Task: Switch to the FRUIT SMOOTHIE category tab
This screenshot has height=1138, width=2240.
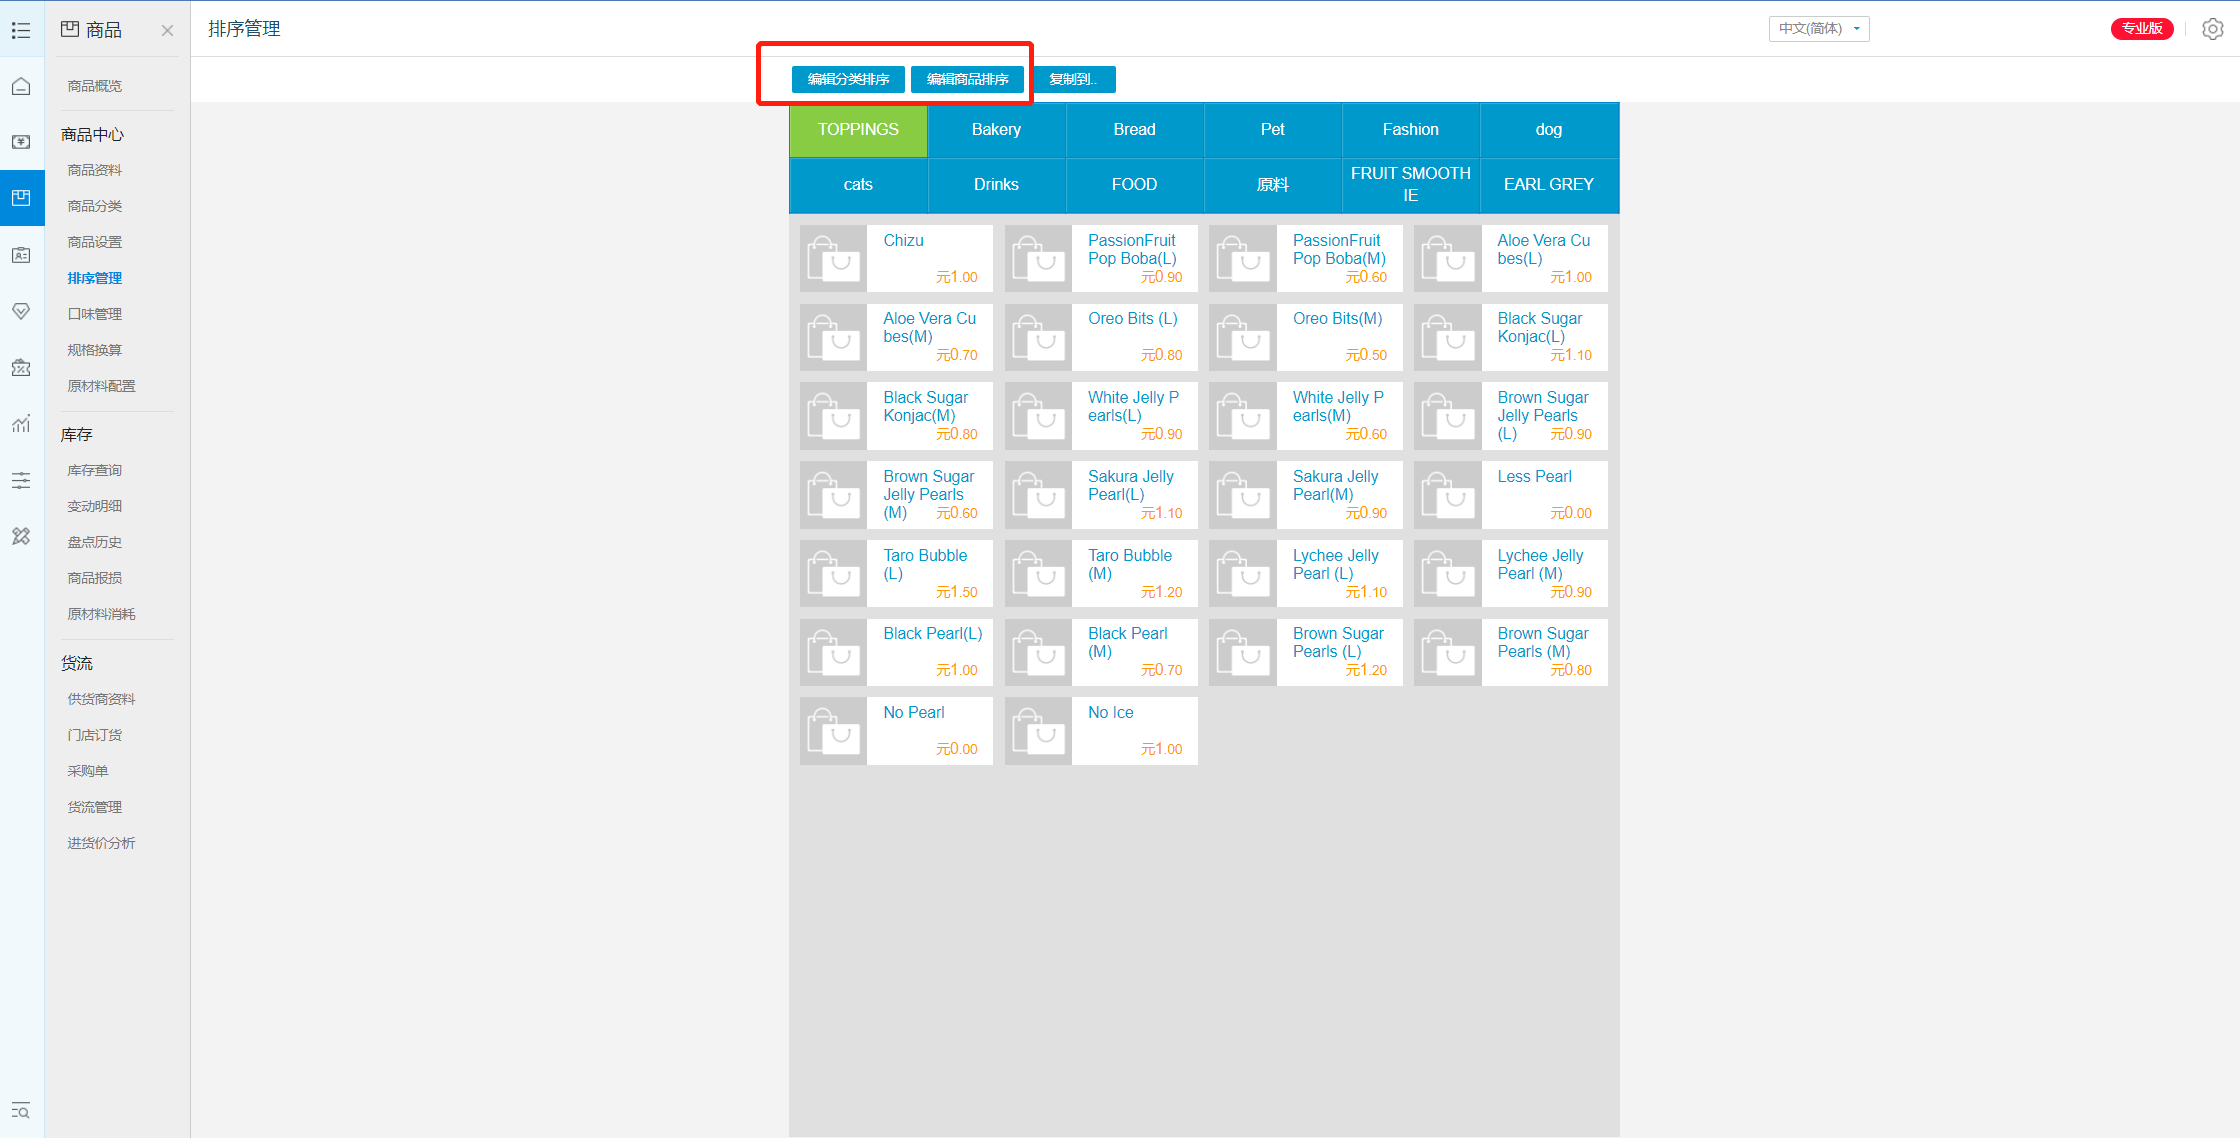Action: pos(1410,185)
